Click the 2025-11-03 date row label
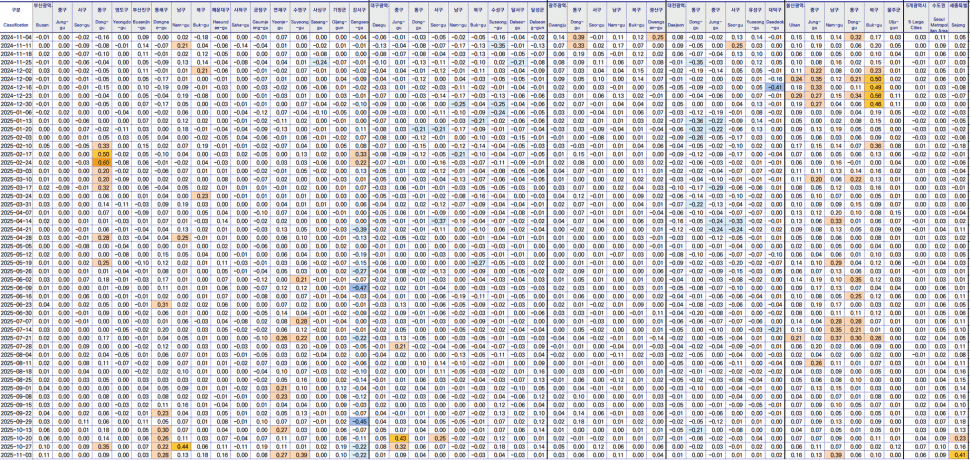The image size is (970, 460). point(15,455)
